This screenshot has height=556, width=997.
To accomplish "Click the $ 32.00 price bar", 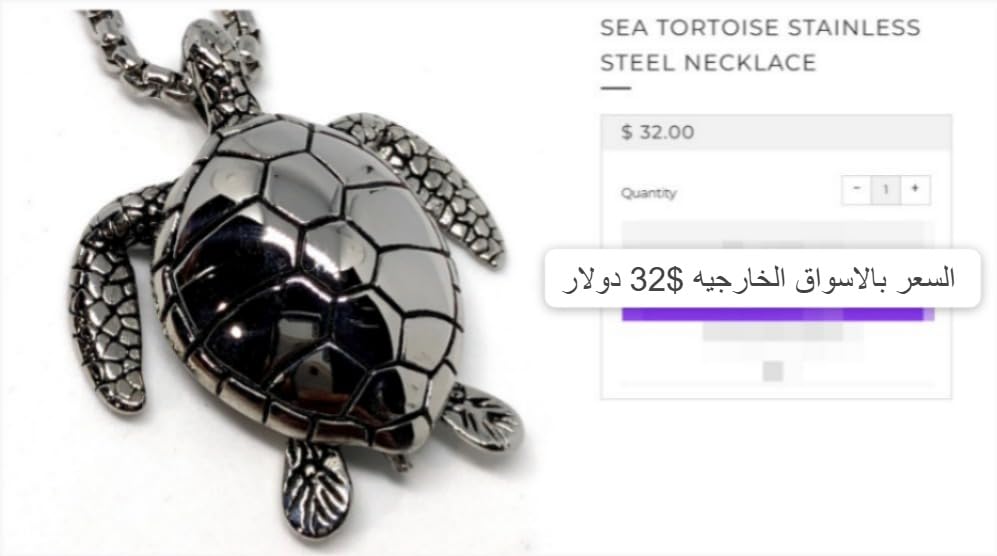I will coord(776,132).
